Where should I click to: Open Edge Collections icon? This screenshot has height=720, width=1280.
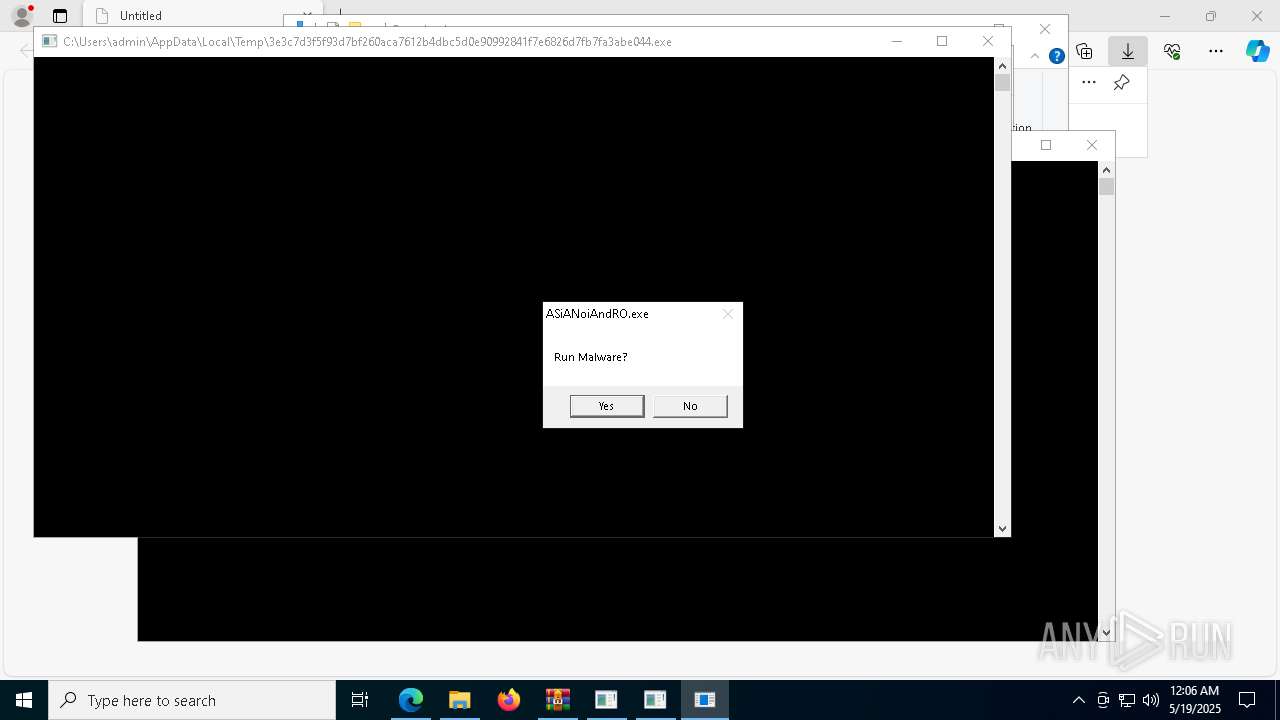(x=1084, y=51)
